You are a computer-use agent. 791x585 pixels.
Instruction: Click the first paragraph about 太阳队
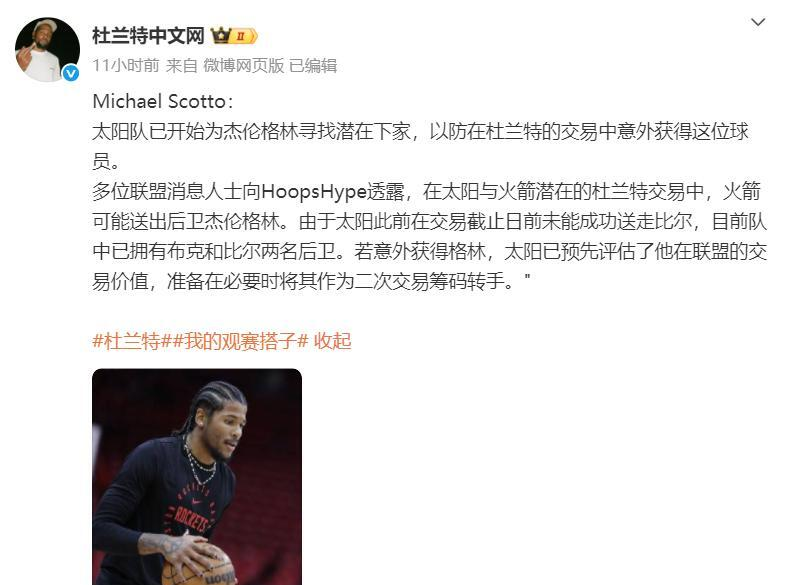(420, 146)
